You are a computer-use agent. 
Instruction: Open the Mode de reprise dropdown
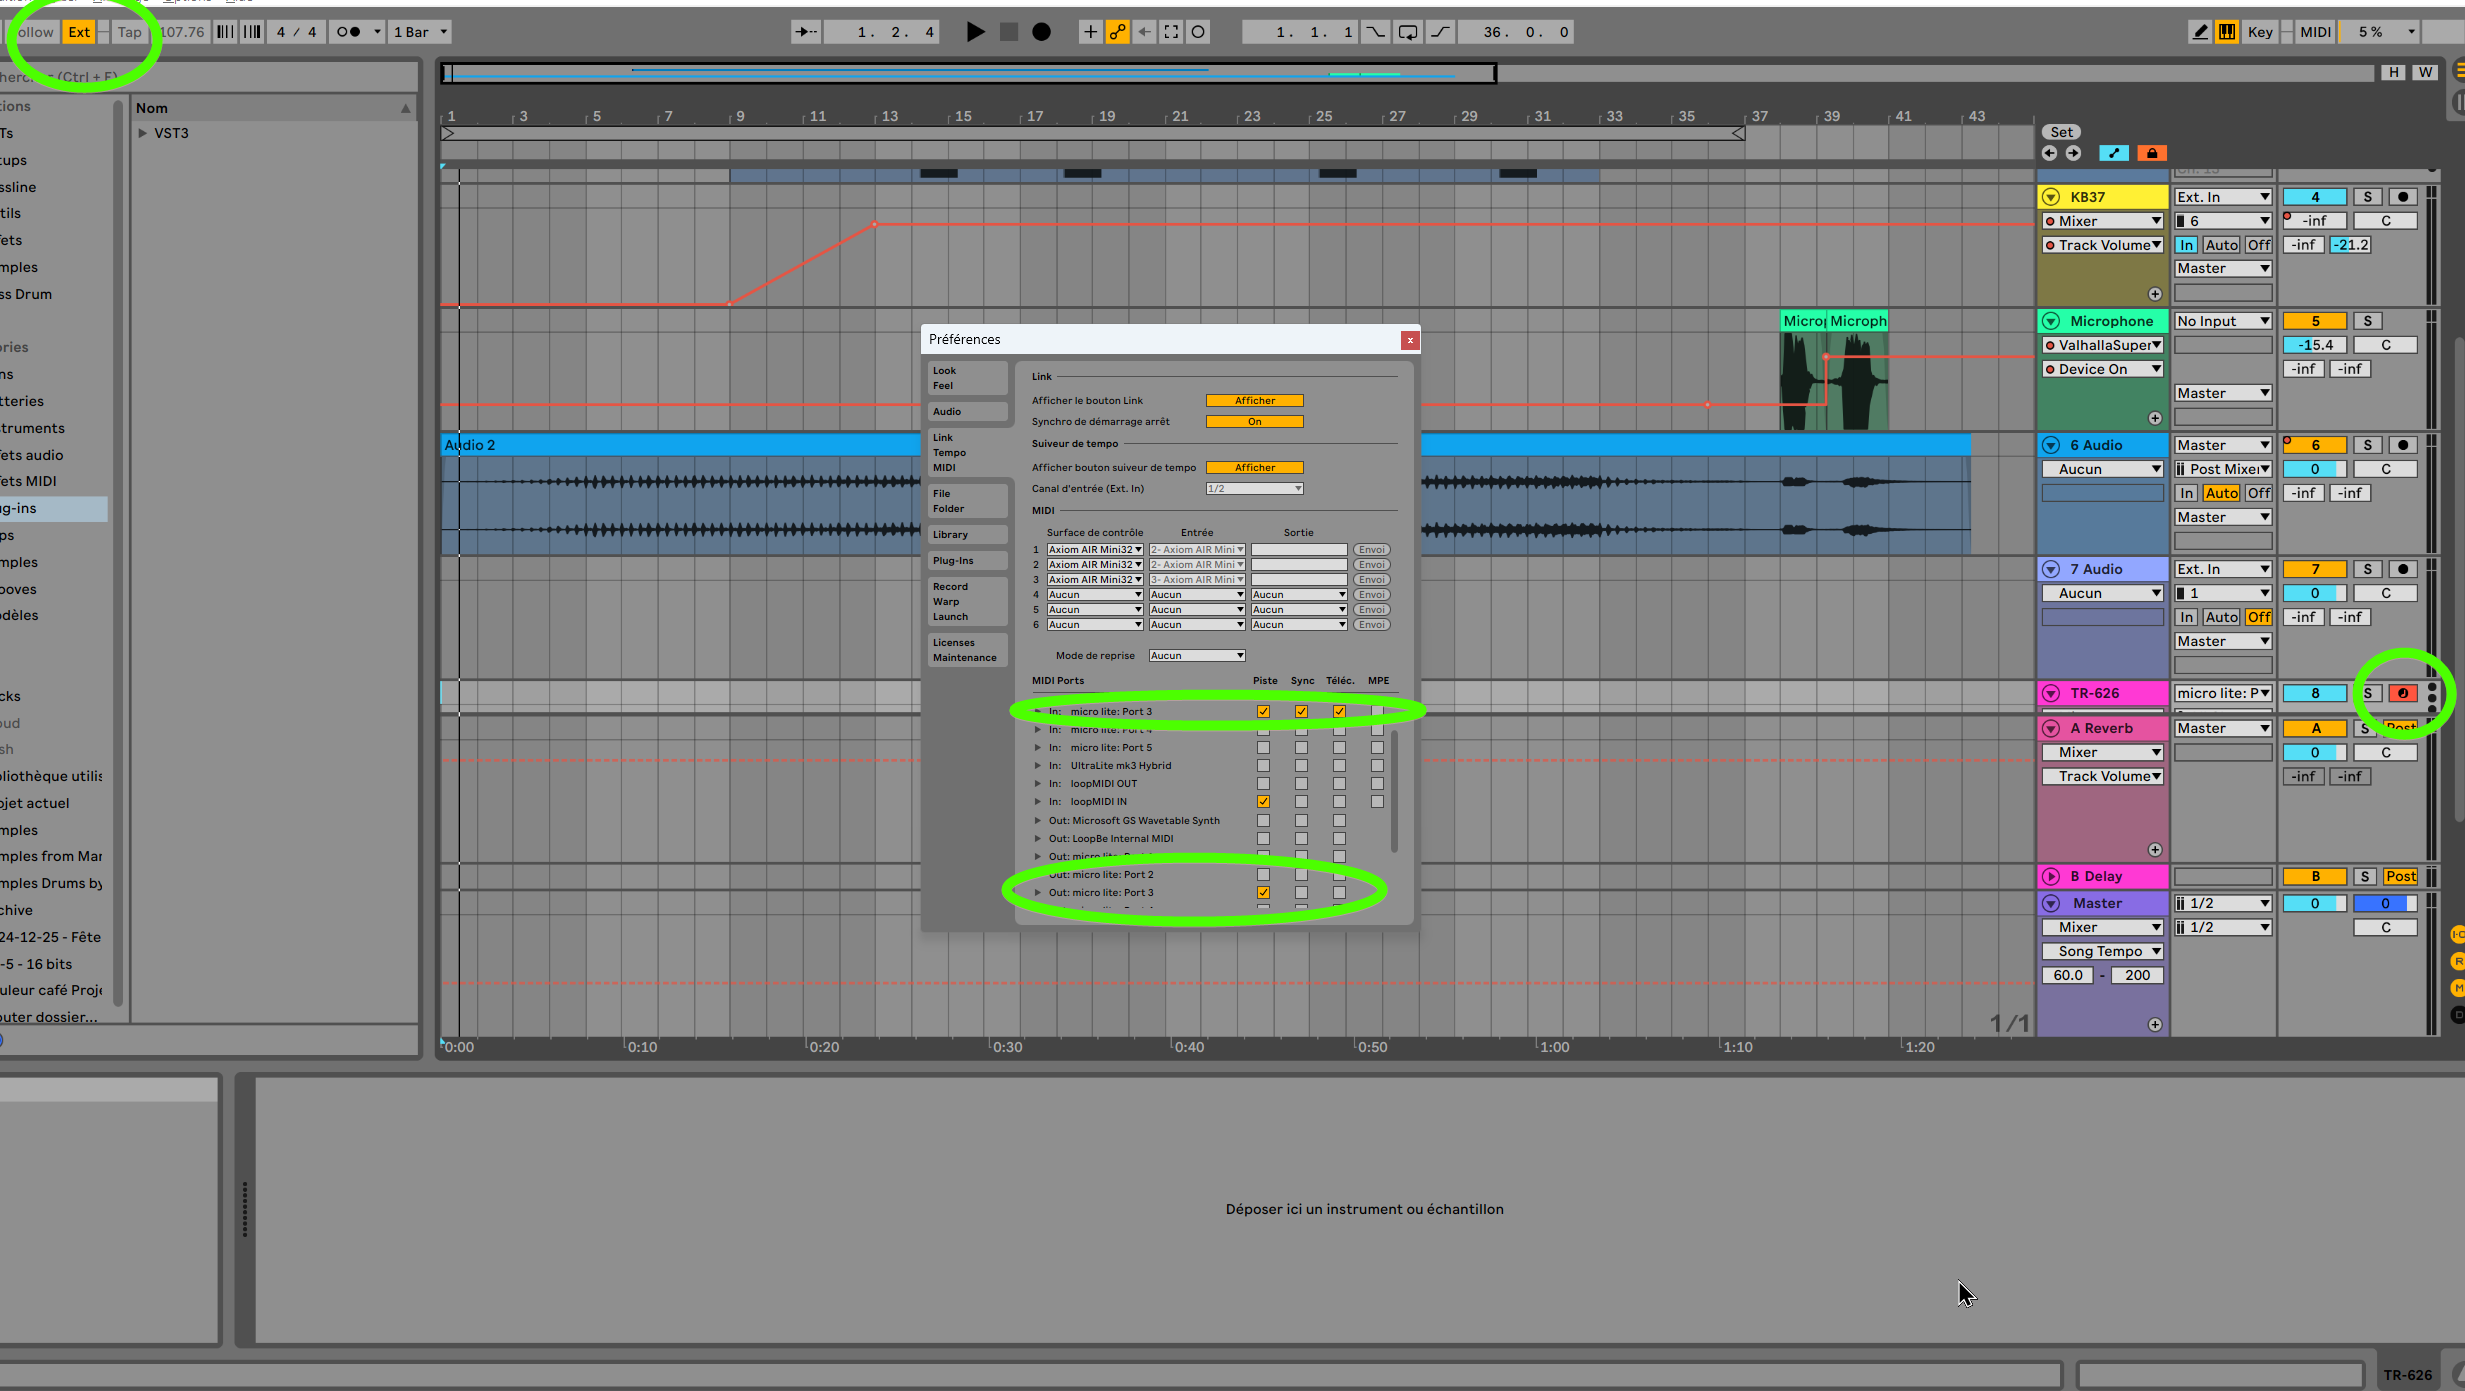click(x=1196, y=656)
